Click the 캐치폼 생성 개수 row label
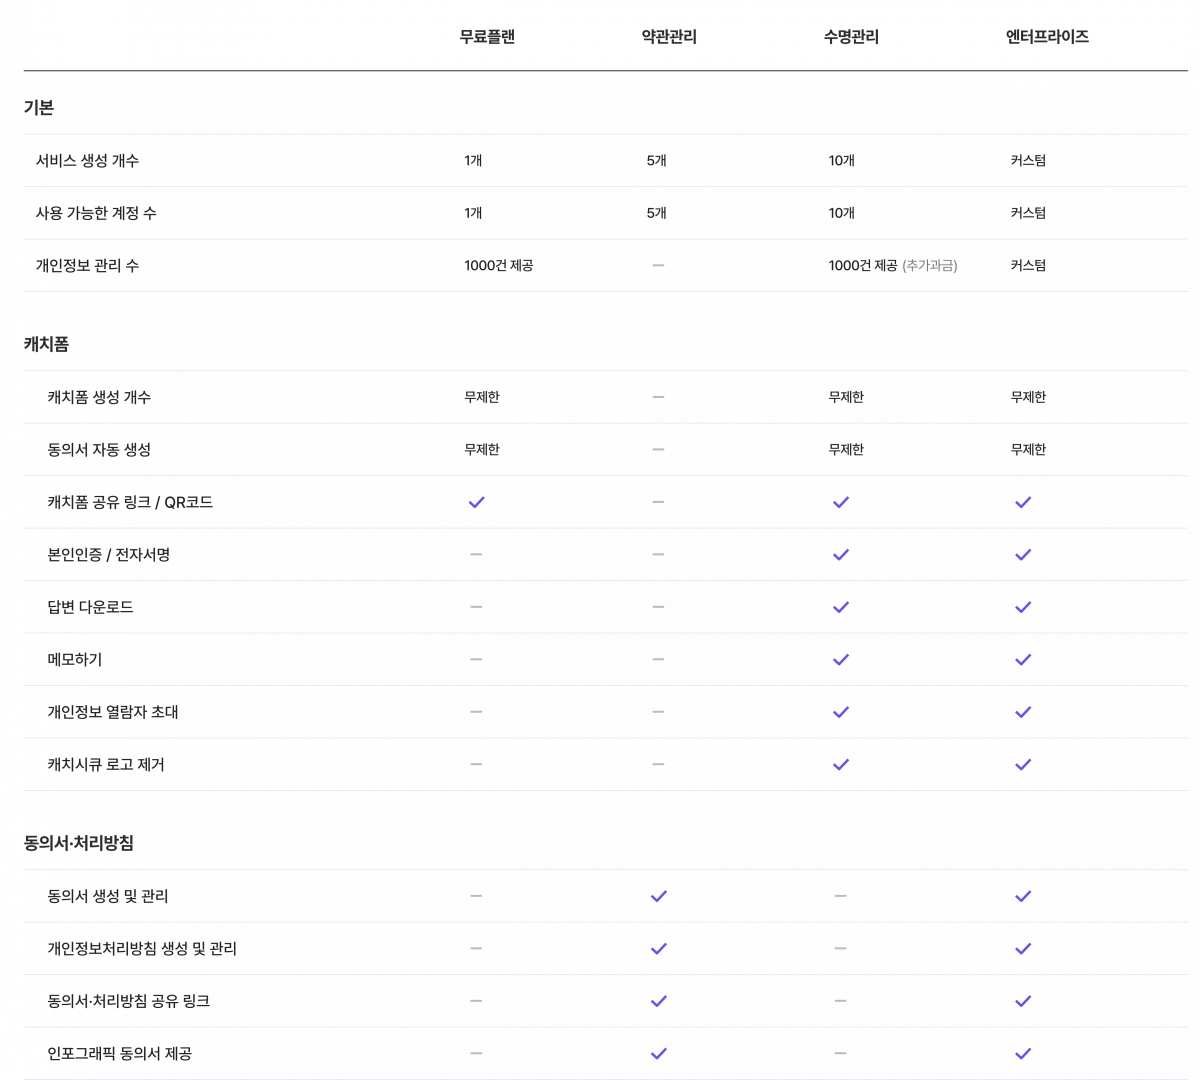Image resolution: width=1200 pixels, height=1080 pixels. click(99, 397)
